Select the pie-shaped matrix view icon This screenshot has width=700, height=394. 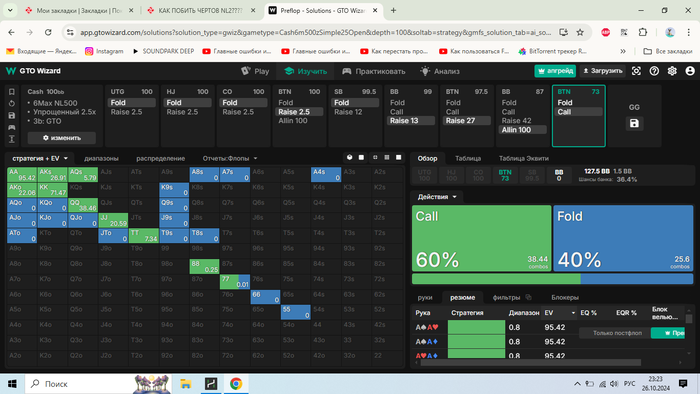(350, 158)
